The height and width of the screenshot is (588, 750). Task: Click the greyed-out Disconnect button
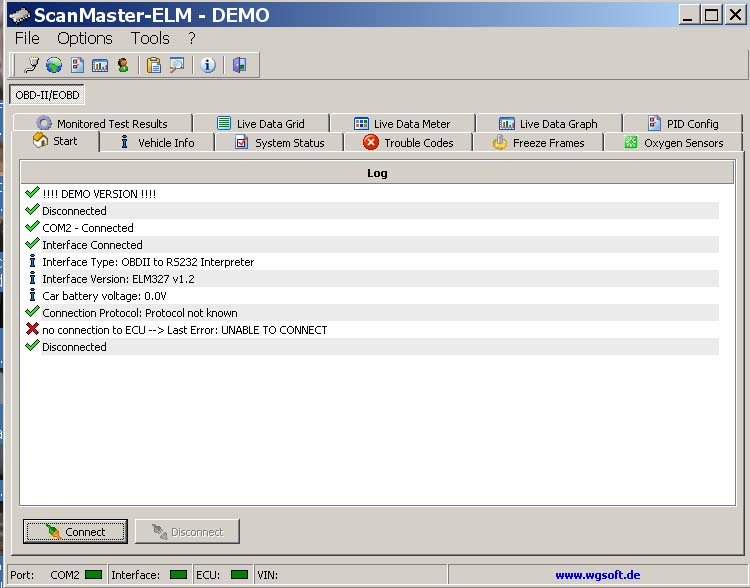[x=187, y=532]
